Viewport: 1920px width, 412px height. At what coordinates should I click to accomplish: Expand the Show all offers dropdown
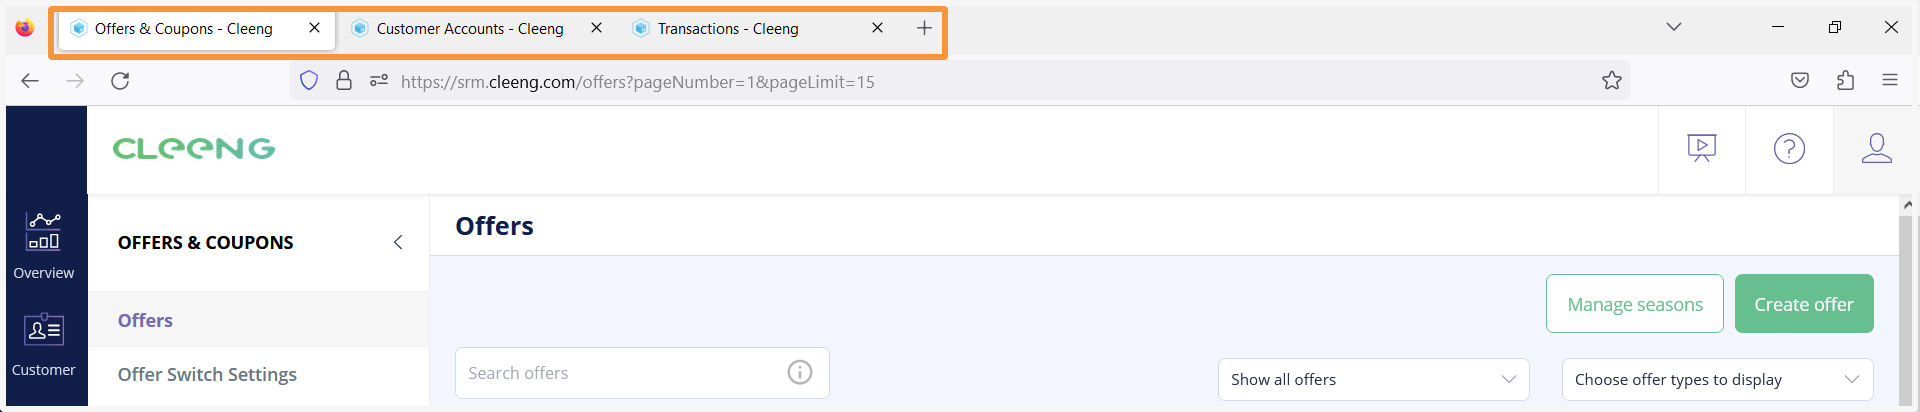[1373, 380]
